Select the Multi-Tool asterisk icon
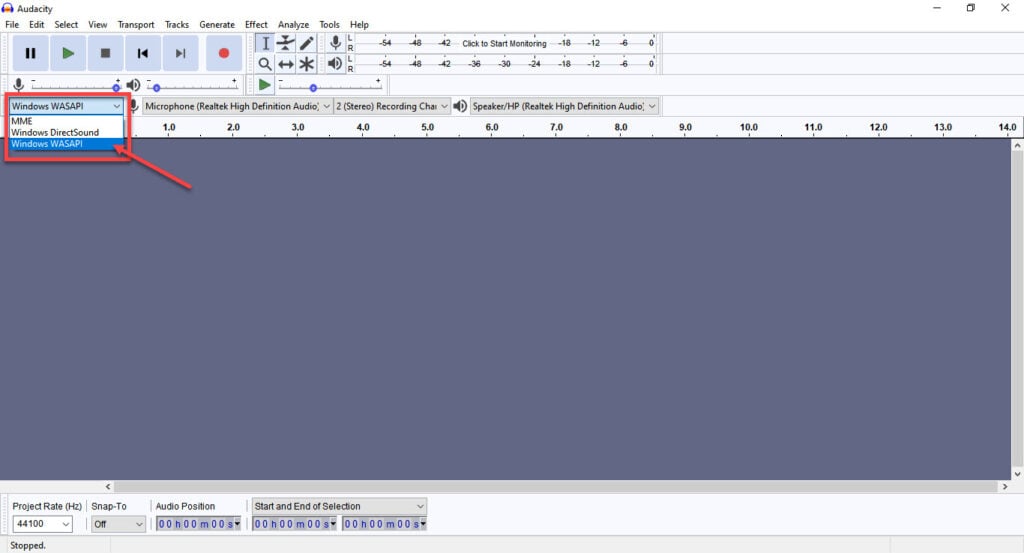Screen dimensions: 1024x553 (306, 64)
